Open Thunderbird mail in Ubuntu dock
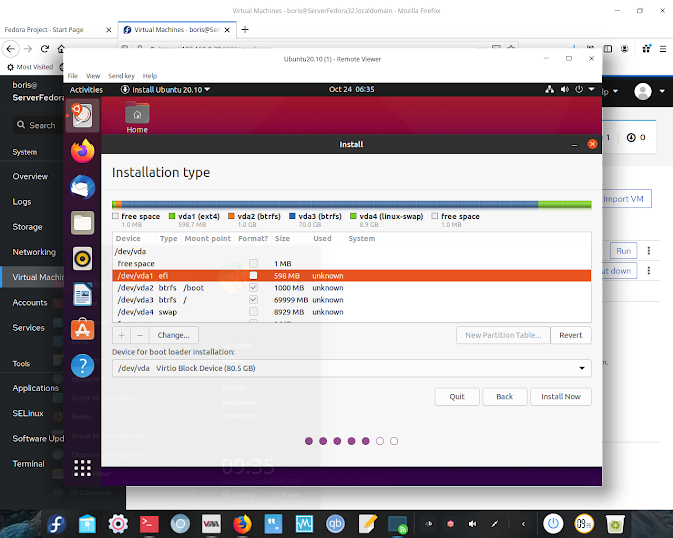The width and height of the screenshot is (673, 538). point(82,187)
